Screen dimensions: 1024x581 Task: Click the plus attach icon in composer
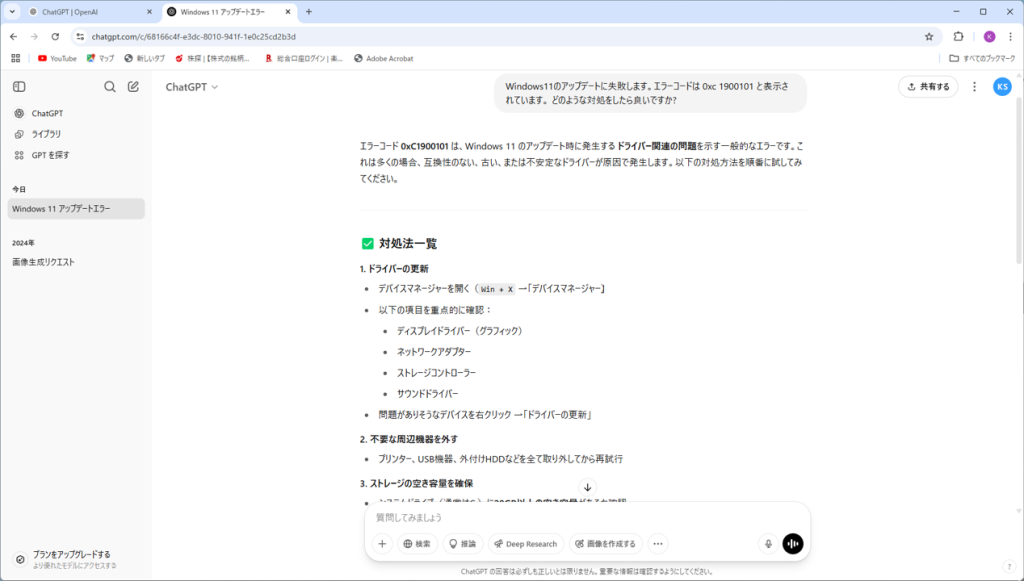[382, 544]
